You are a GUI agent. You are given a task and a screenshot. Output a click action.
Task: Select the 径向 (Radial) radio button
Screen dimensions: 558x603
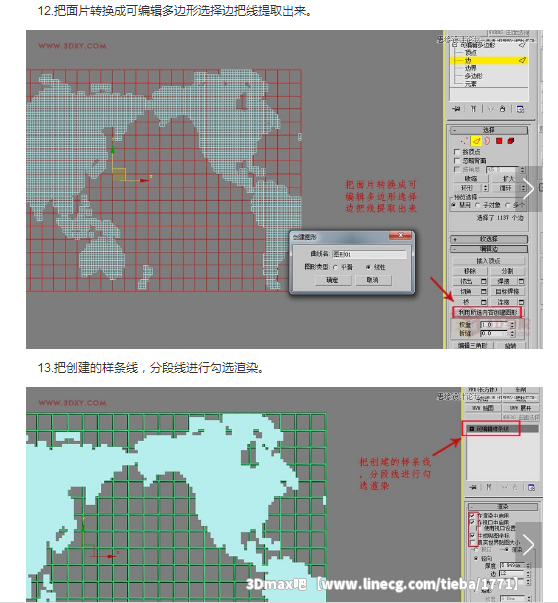coord(477,558)
